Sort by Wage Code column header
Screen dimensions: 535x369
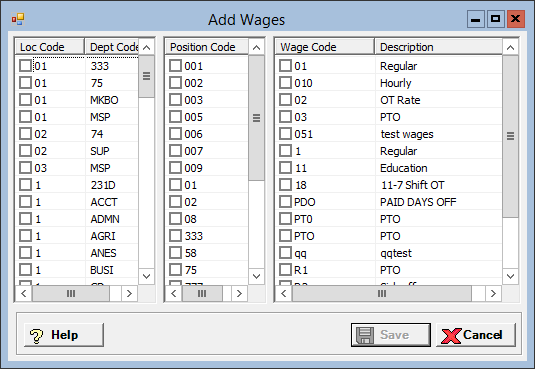[x=324, y=47]
